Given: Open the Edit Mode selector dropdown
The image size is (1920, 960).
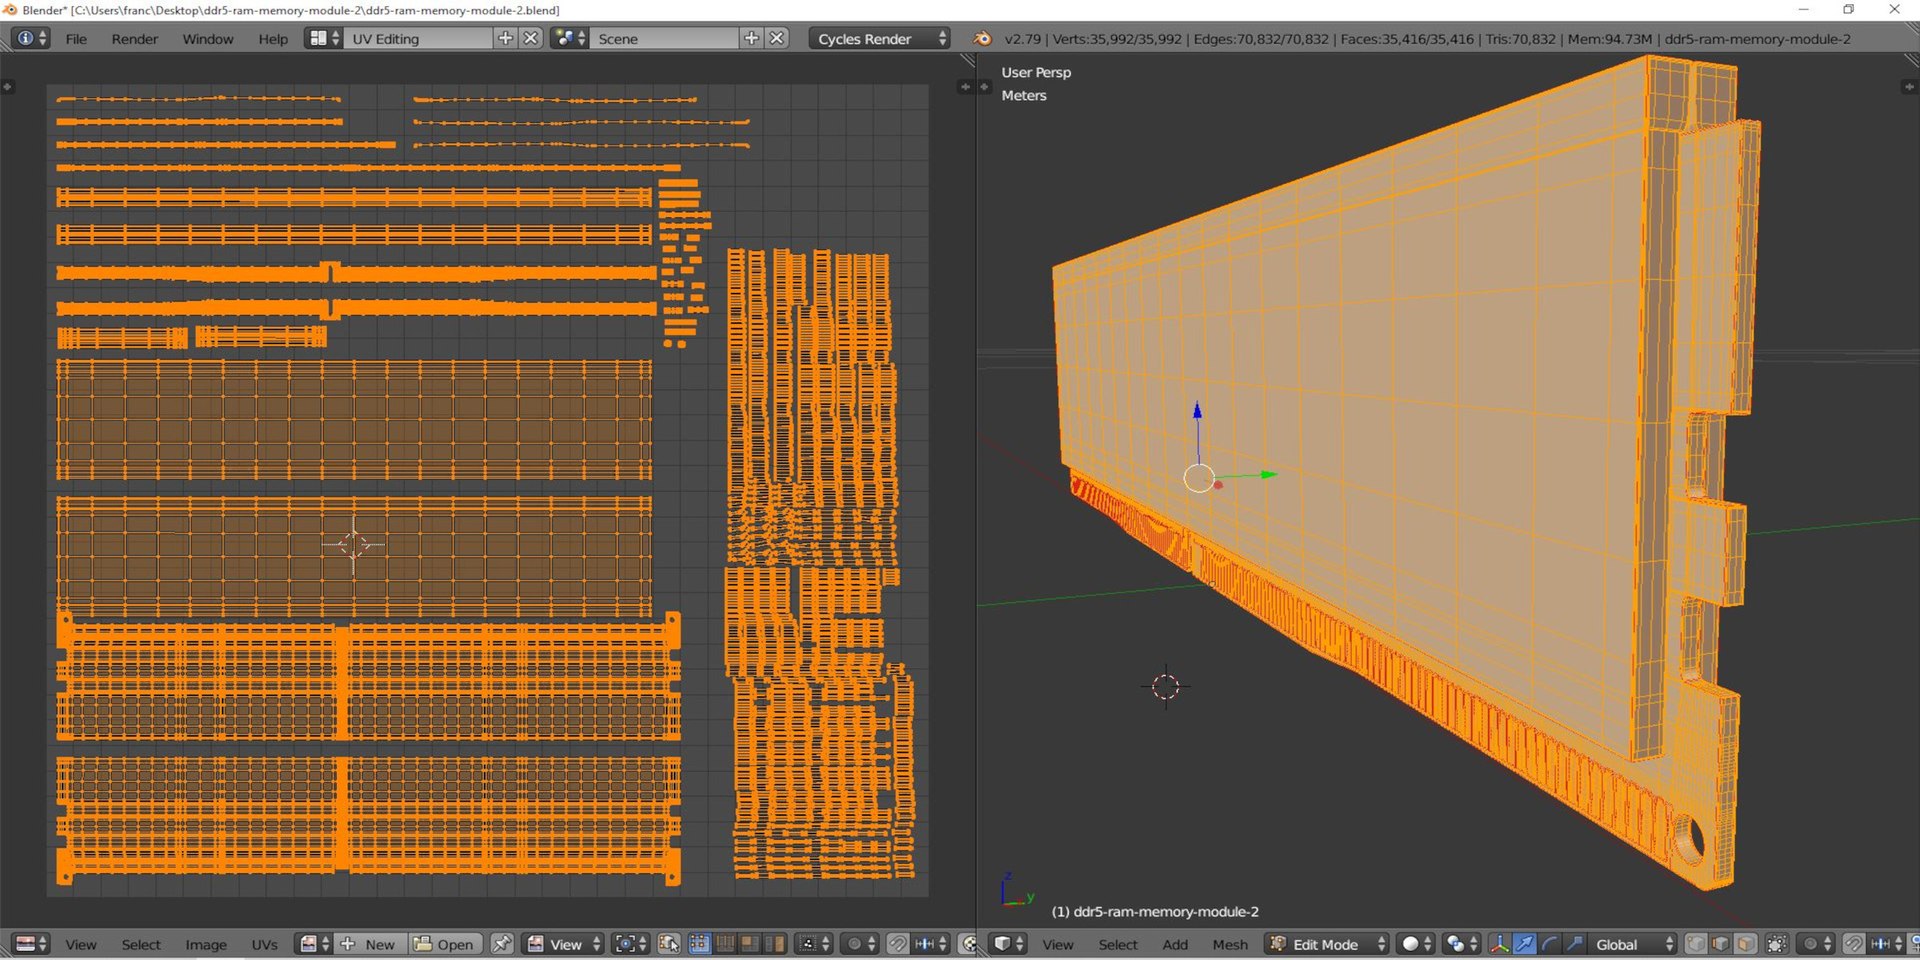Looking at the screenshot, I should click(1328, 944).
